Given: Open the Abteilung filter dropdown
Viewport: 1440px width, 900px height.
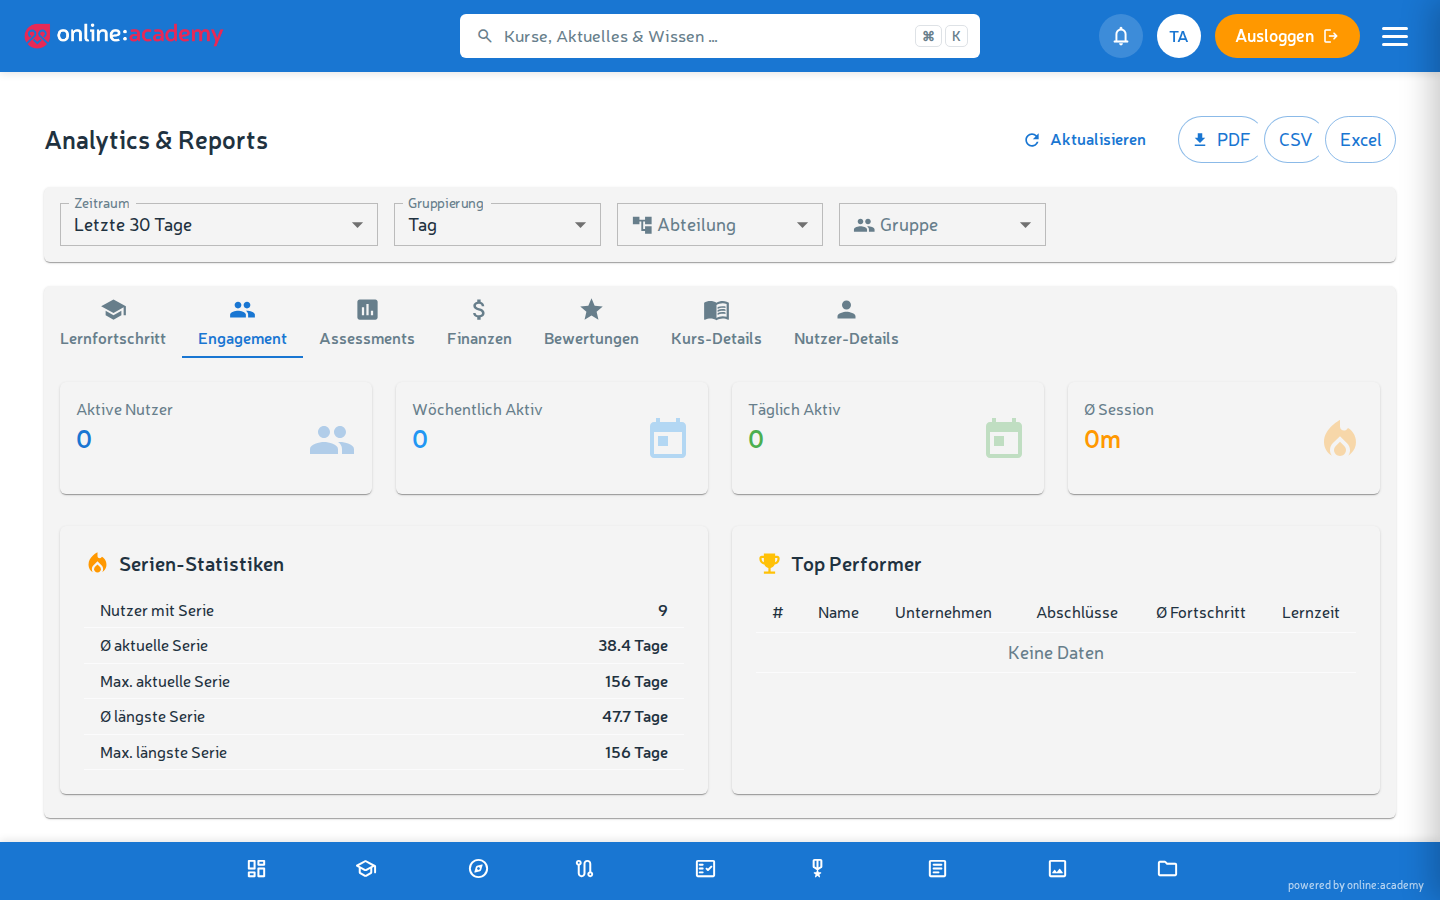Looking at the screenshot, I should click(x=720, y=225).
